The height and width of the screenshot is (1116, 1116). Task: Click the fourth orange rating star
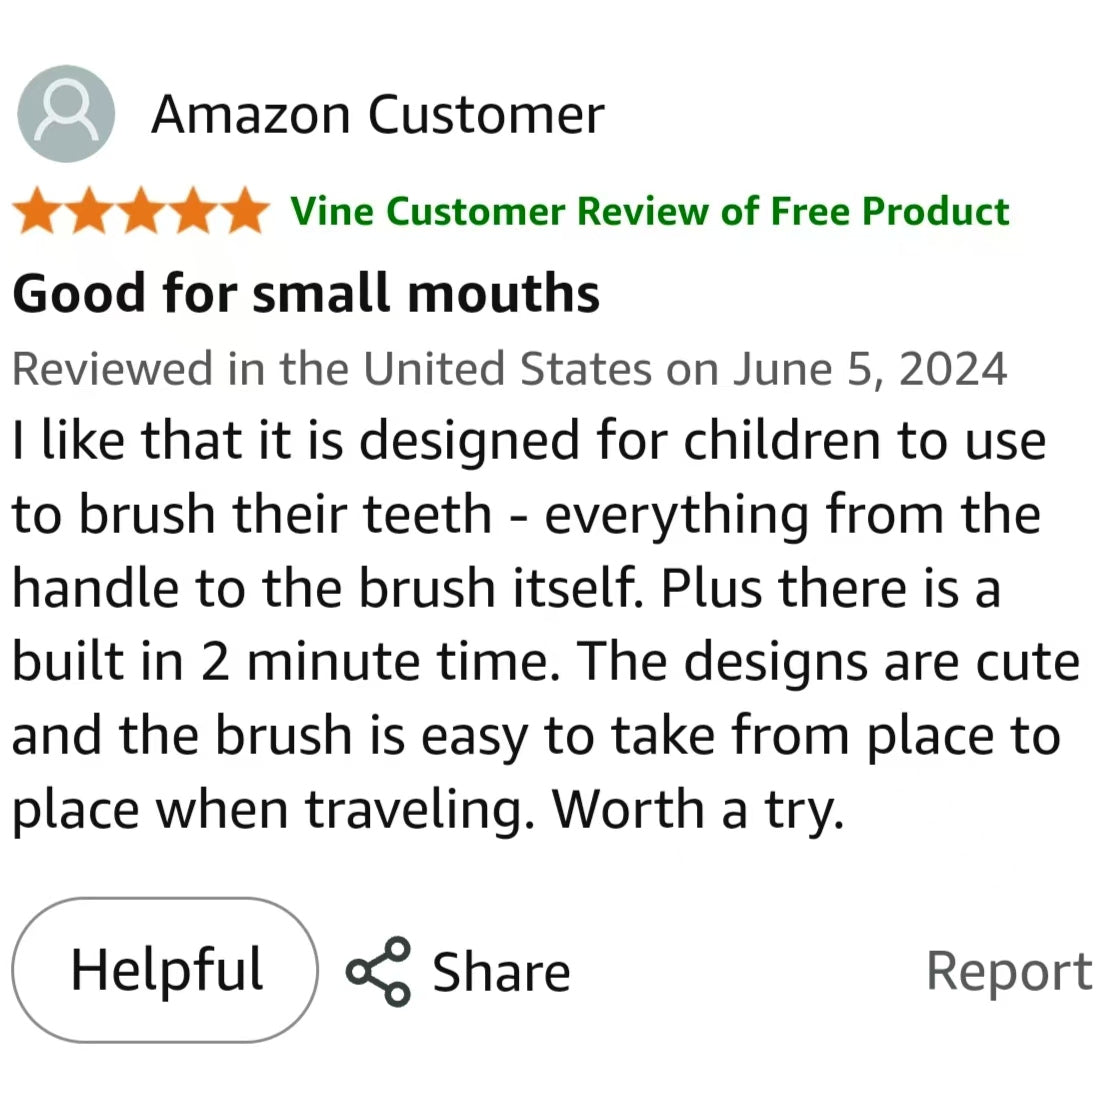pos(191,212)
